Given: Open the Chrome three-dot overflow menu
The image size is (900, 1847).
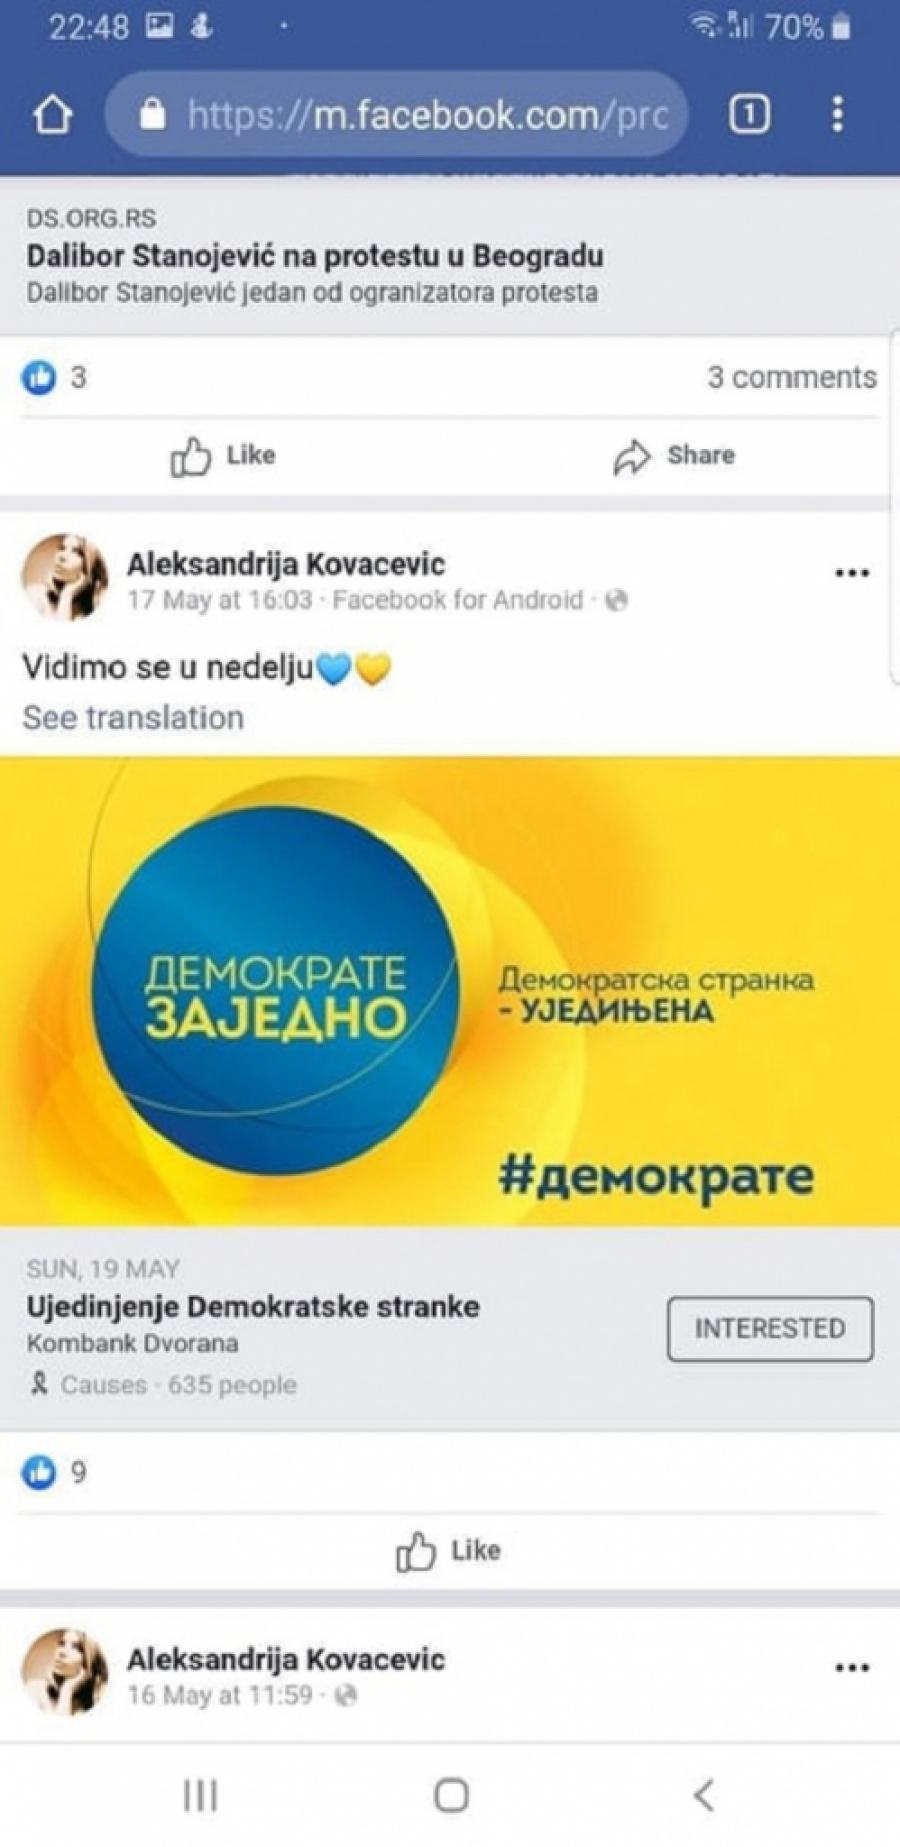Looking at the screenshot, I should pyautogui.click(x=838, y=115).
